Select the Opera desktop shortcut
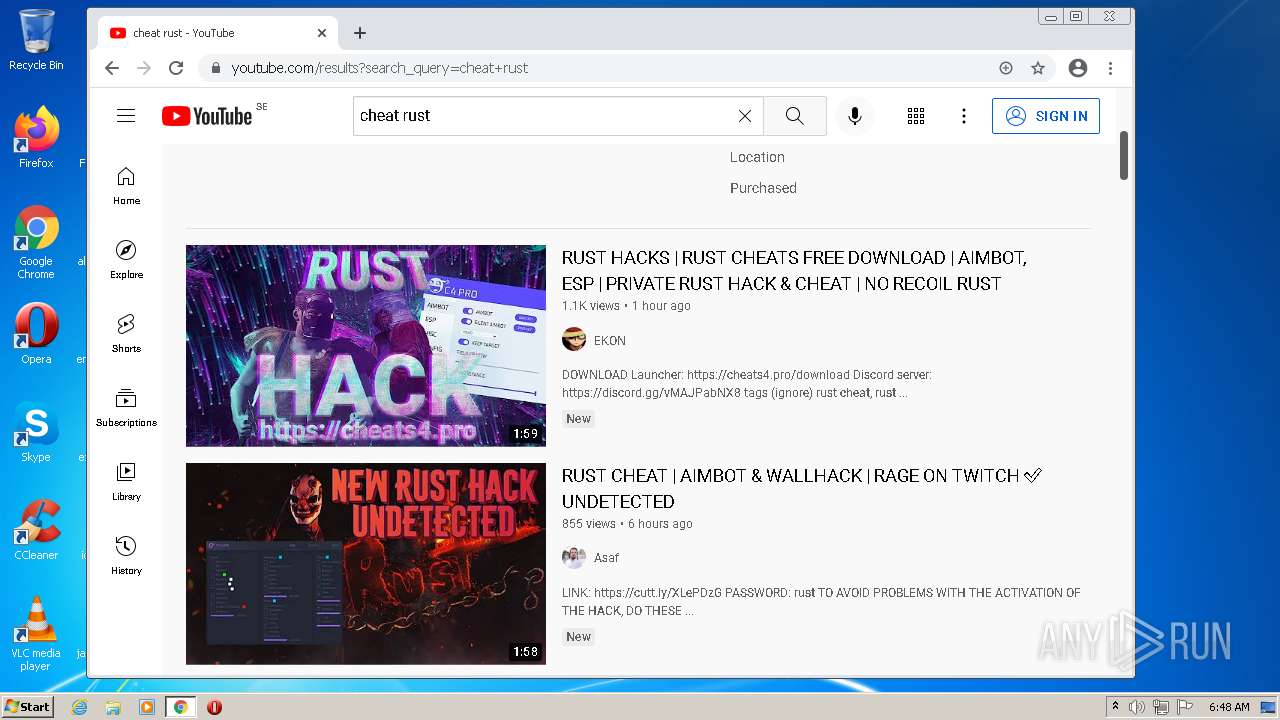The image size is (1280, 720). [36, 333]
